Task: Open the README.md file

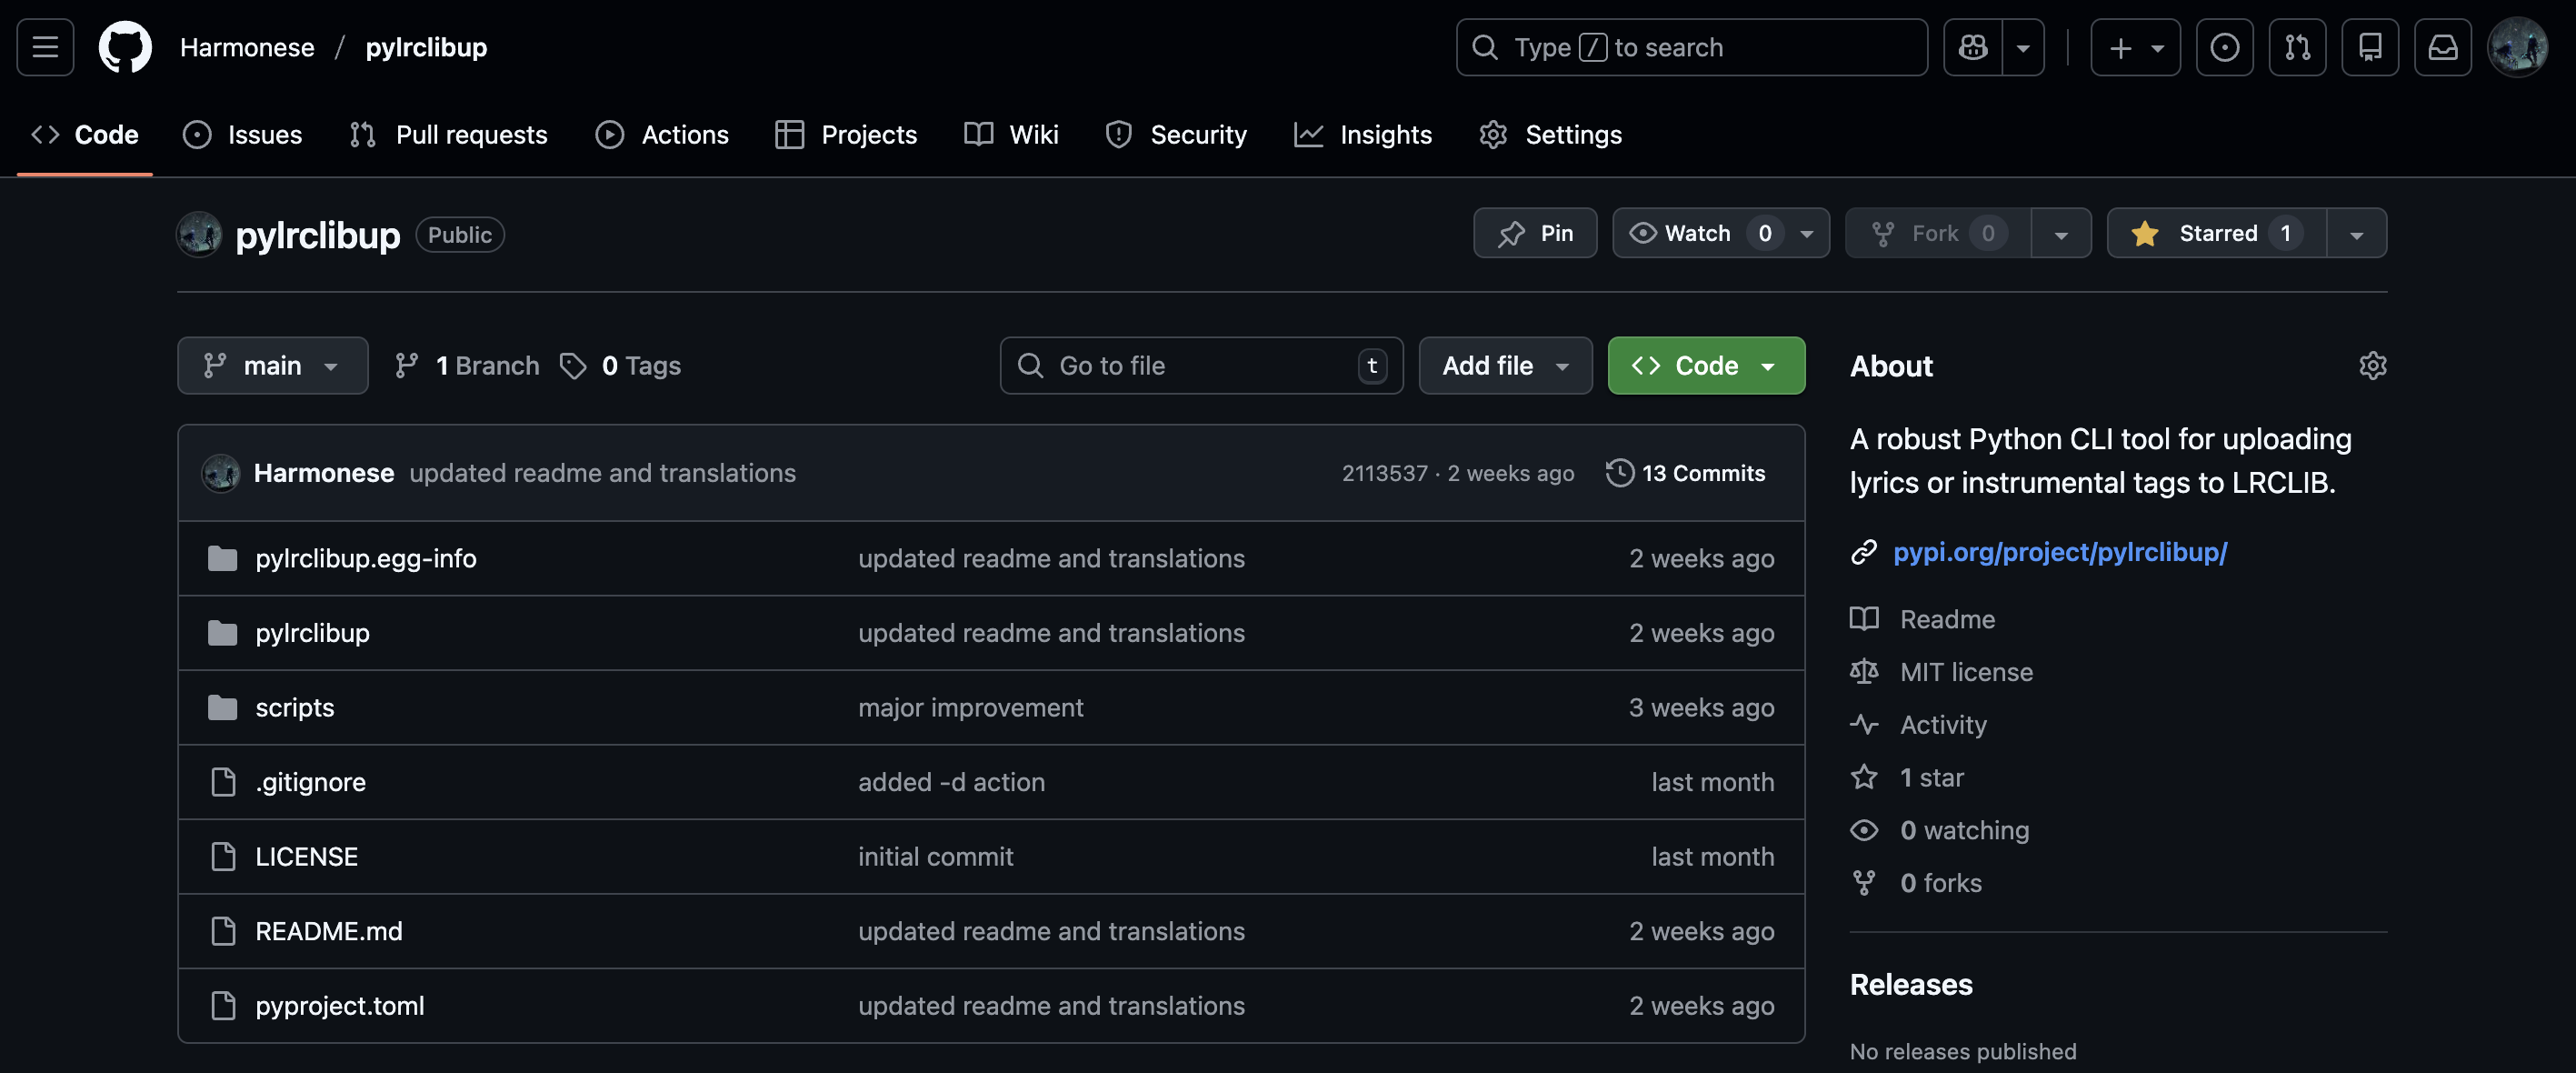Action: pos(328,931)
